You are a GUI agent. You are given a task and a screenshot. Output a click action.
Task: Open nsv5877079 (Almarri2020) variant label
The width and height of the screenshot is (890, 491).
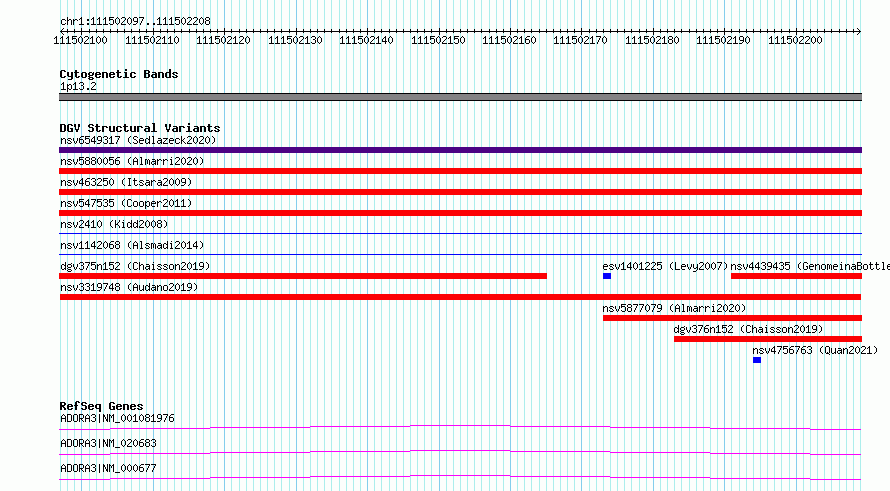click(x=674, y=308)
